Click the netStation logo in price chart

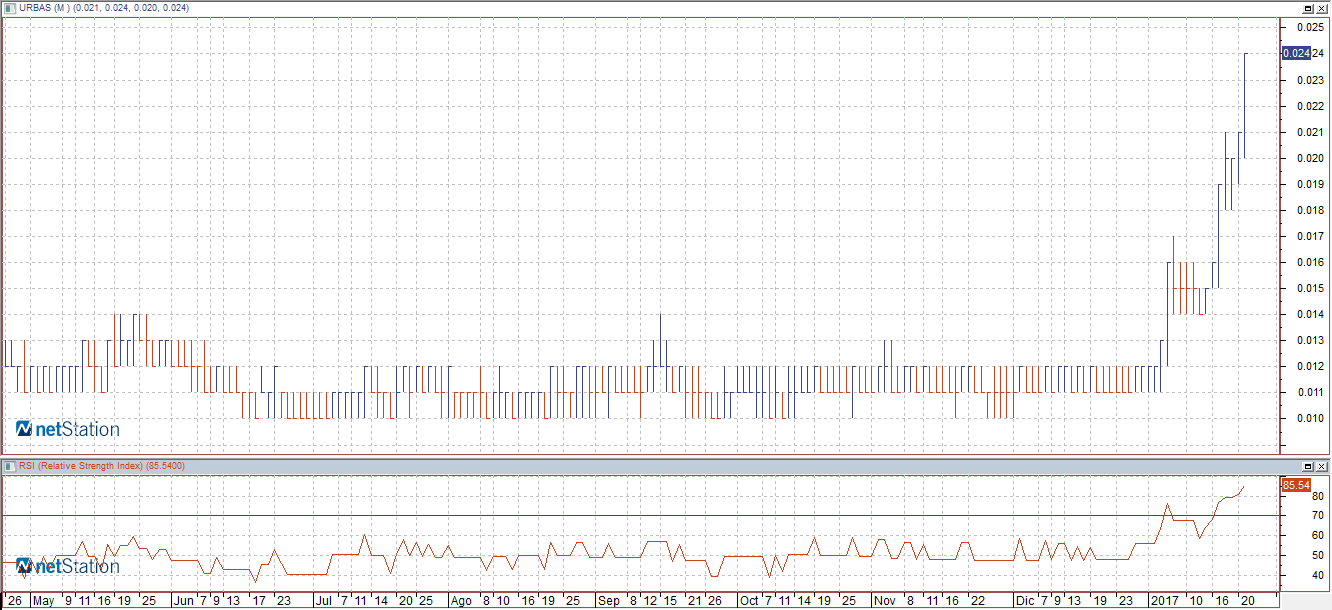[x=67, y=429]
